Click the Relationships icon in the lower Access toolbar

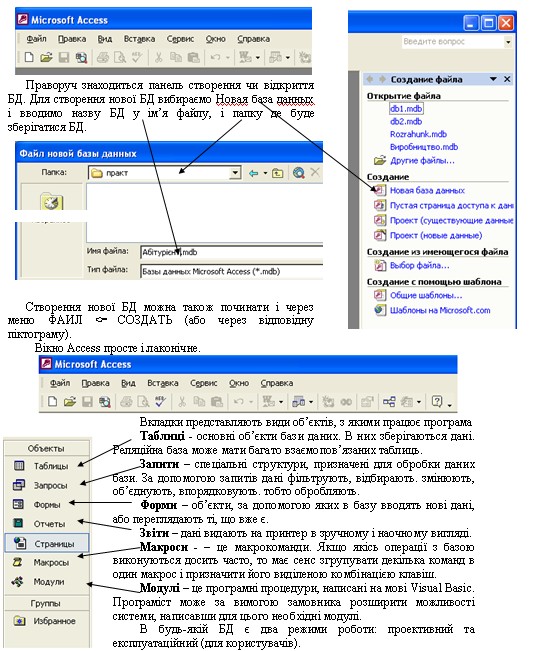389,401
